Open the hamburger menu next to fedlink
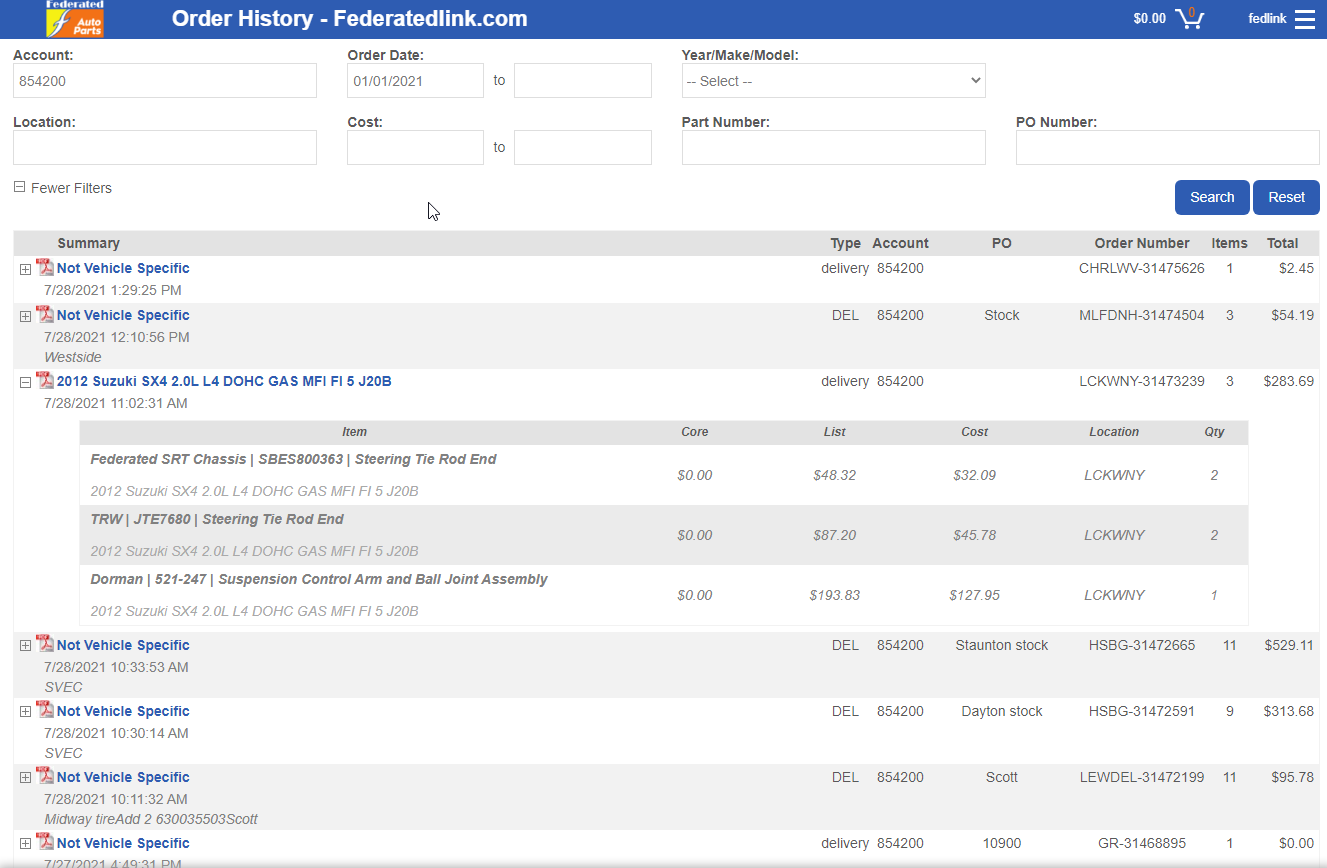This screenshot has width=1327, height=868. click(1304, 19)
